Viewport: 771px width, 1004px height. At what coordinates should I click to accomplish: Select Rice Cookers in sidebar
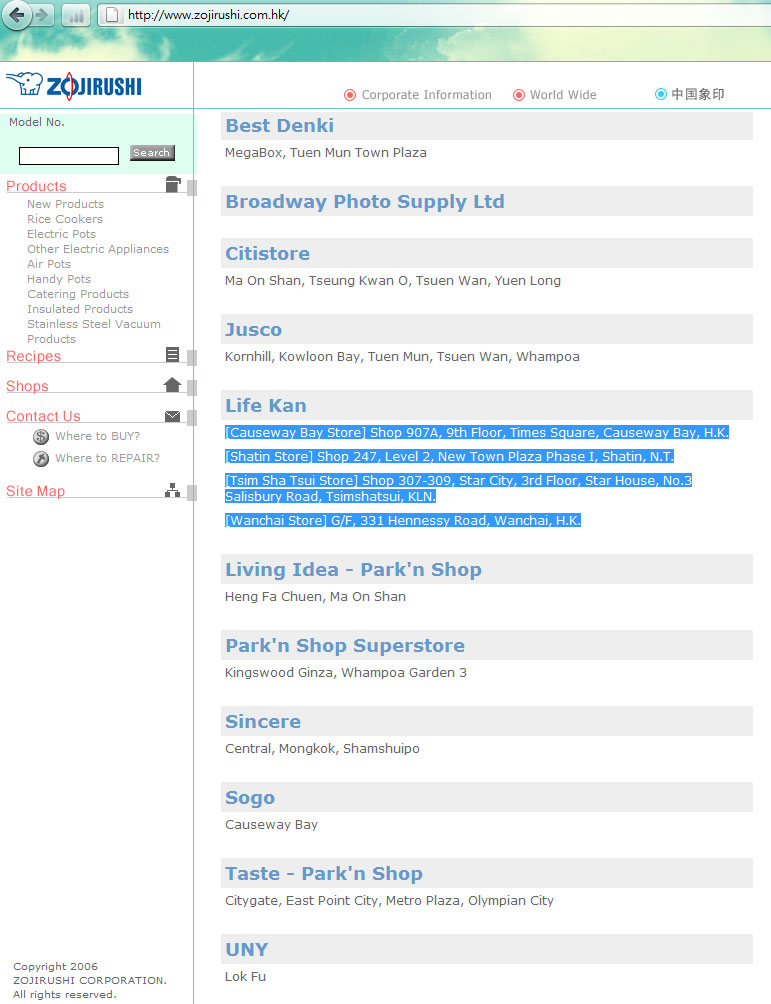(65, 219)
